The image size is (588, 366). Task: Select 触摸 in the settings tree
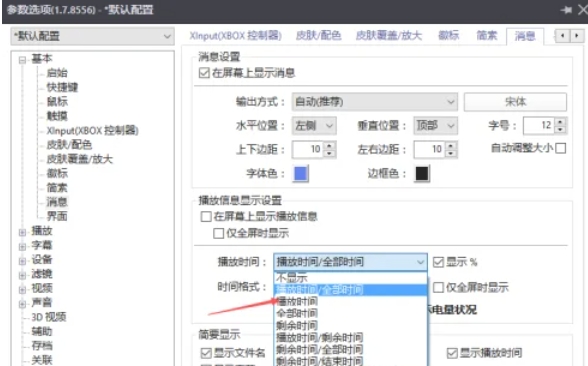click(x=57, y=116)
